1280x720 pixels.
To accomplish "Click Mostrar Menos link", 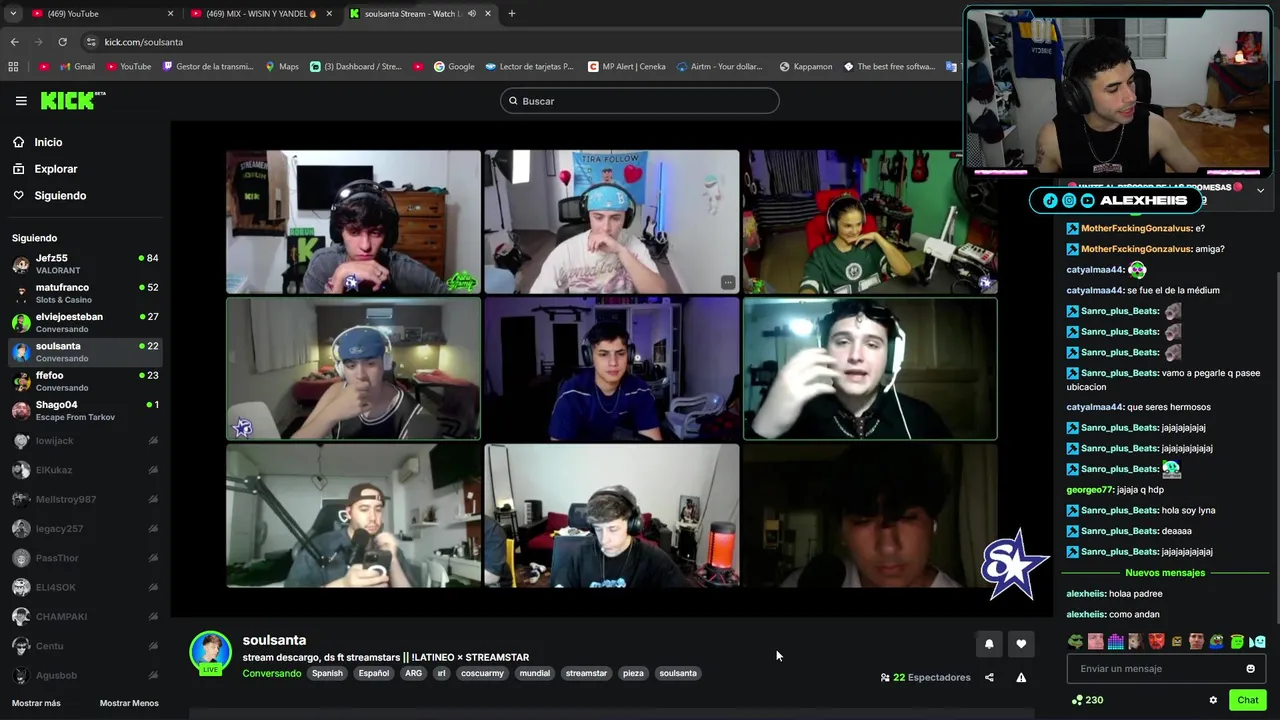I will (x=129, y=703).
